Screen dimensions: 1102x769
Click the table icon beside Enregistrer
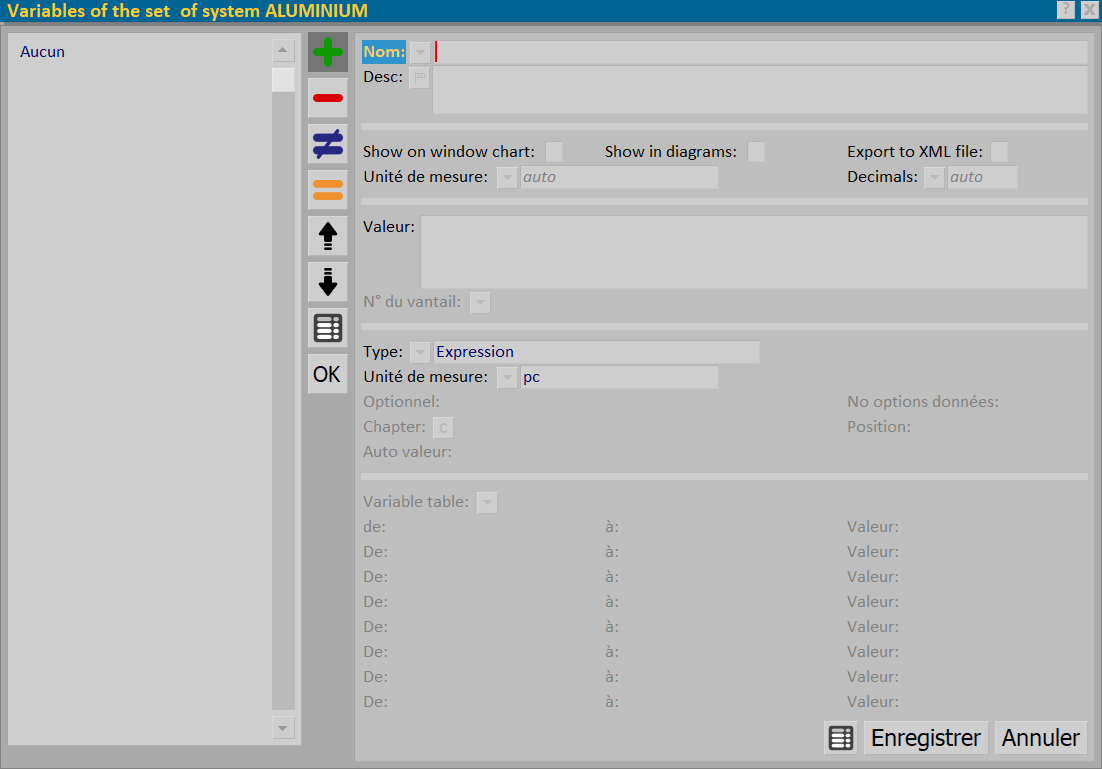[841, 738]
